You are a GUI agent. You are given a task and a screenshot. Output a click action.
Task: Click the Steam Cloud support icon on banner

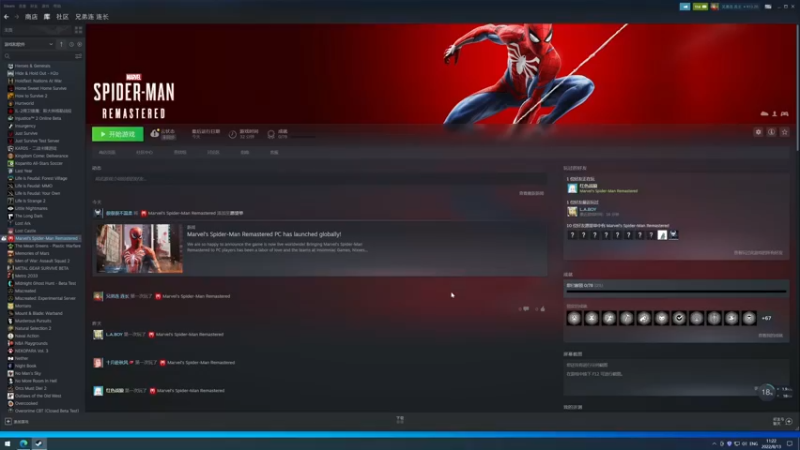(x=764, y=114)
